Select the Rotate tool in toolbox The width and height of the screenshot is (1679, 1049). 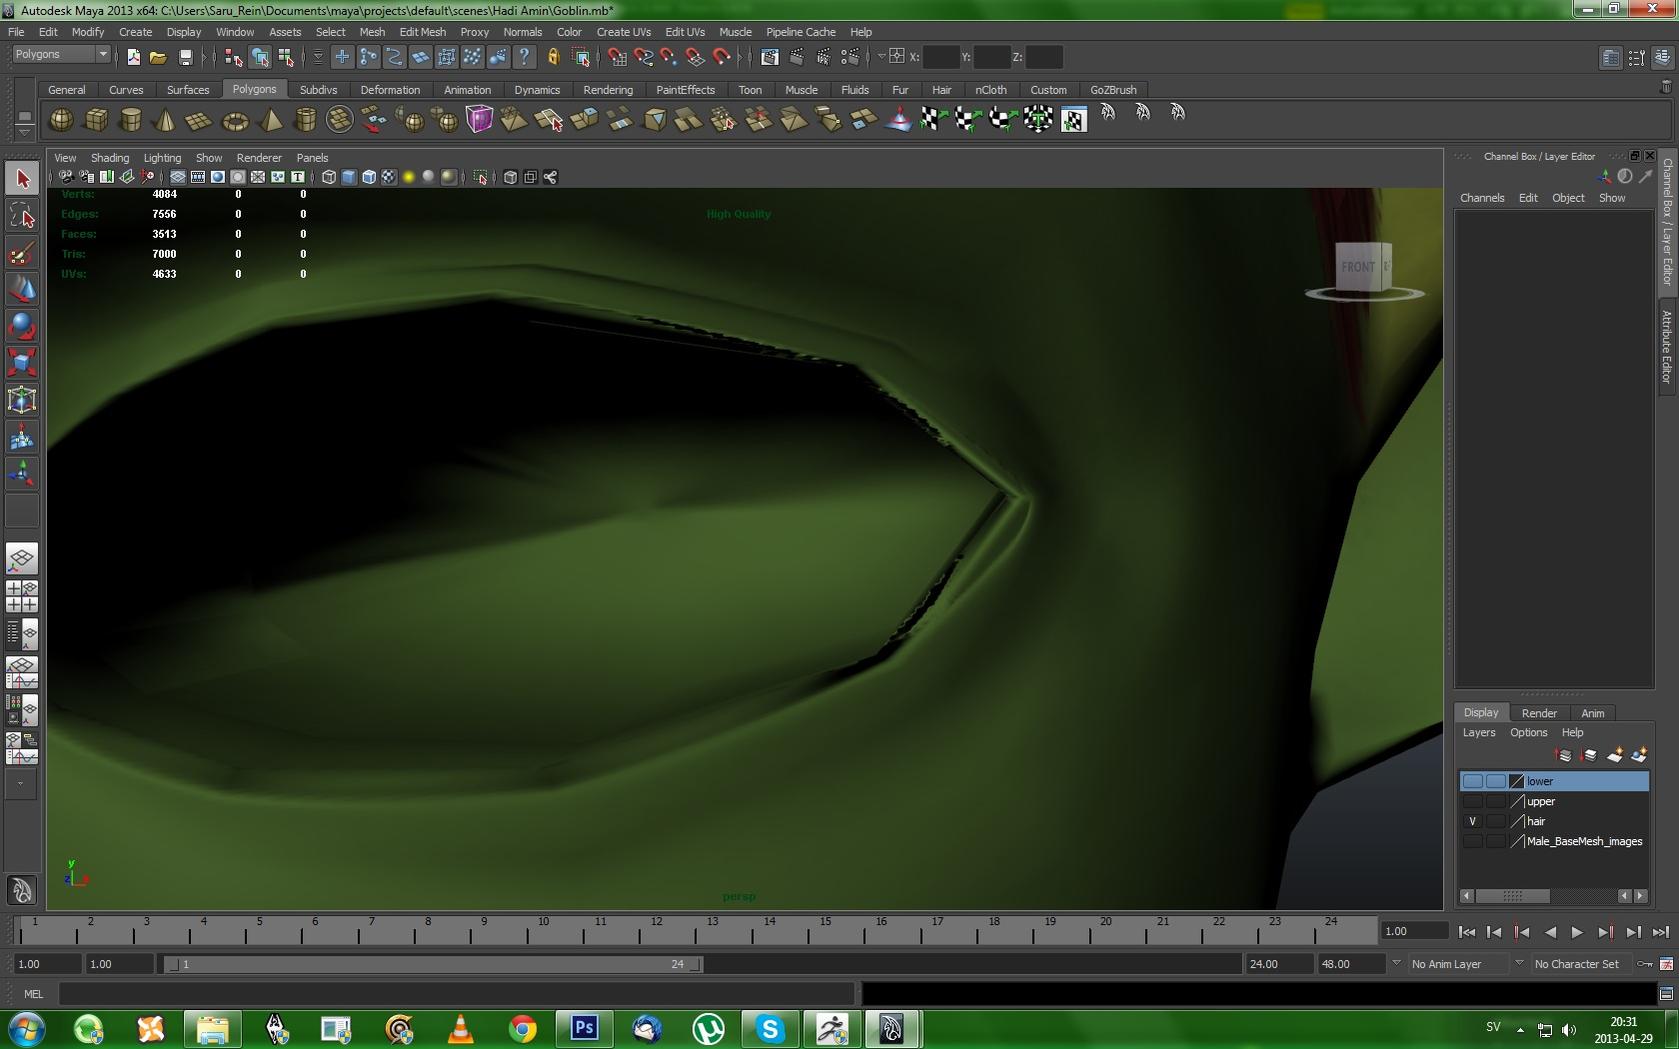point(22,326)
